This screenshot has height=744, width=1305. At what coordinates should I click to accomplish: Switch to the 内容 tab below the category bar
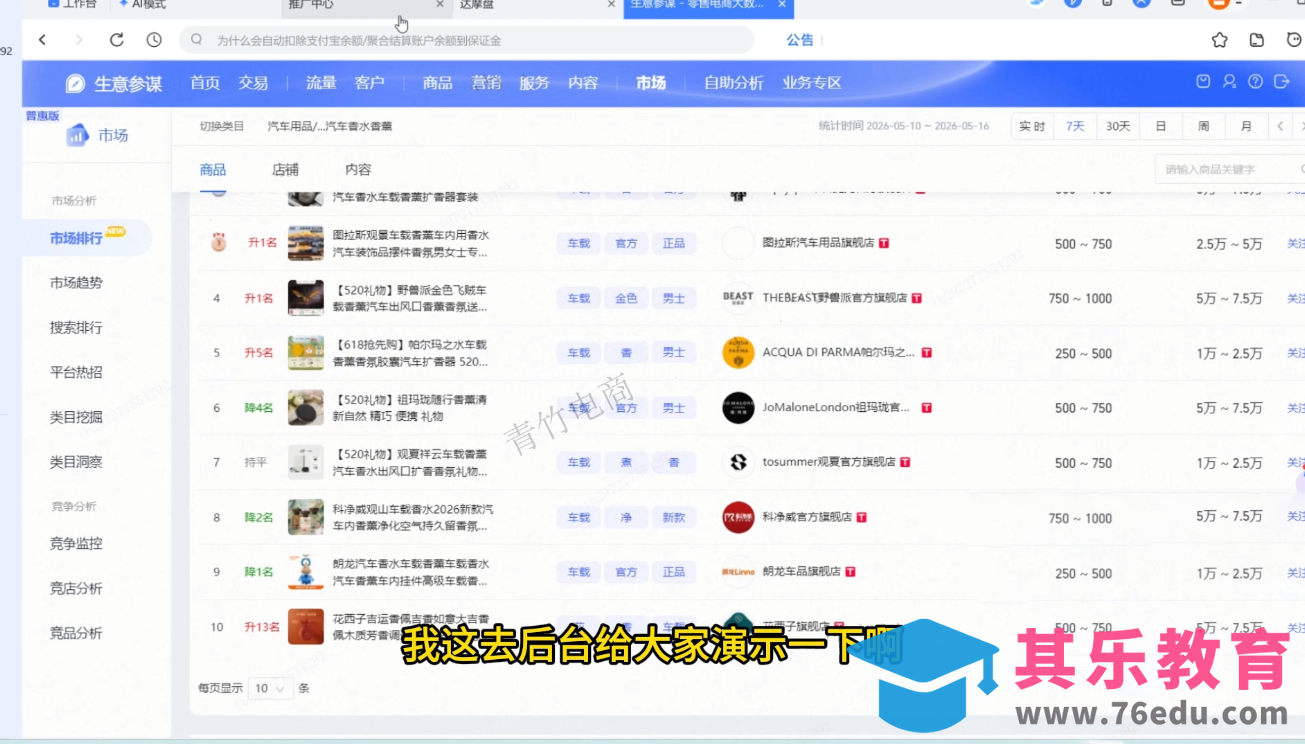[358, 170]
